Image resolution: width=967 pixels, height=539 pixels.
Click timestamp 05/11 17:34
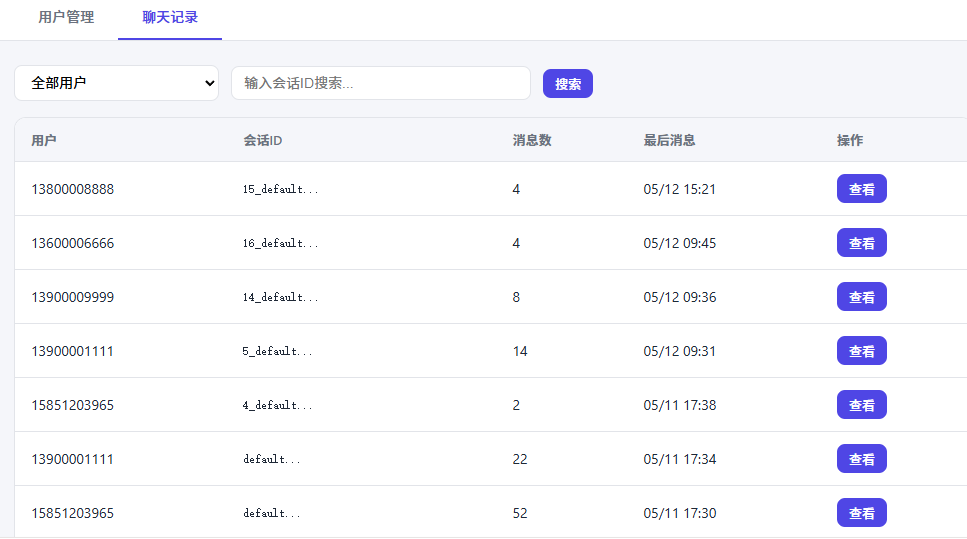(680, 459)
